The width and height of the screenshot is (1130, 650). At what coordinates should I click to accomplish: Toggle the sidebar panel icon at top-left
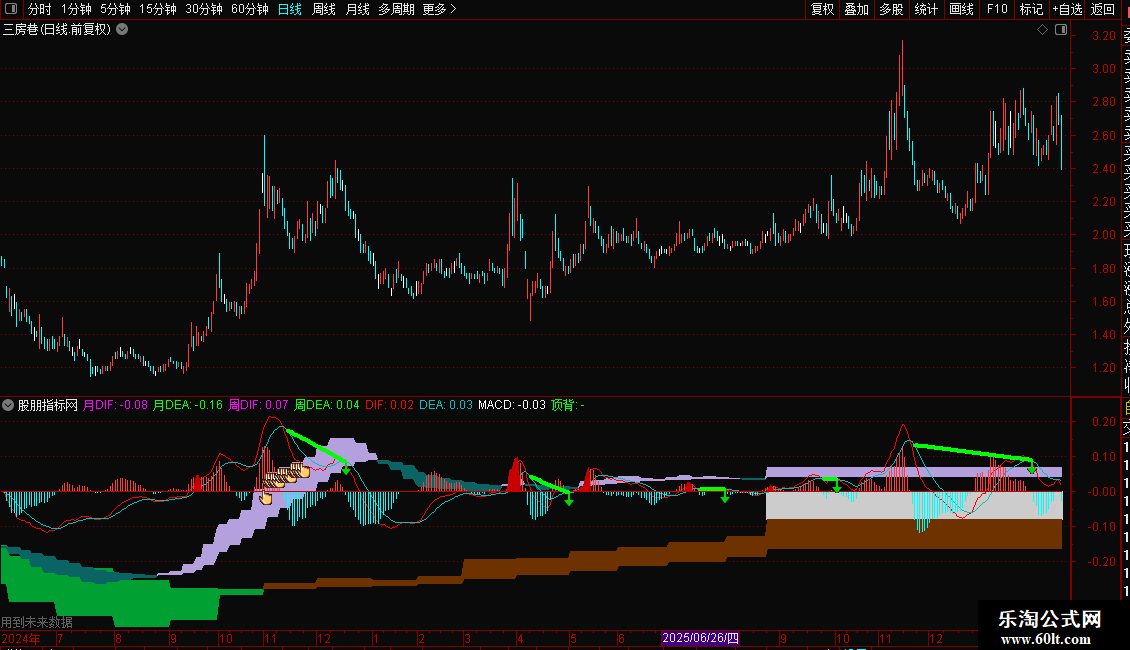pyautogui.click(x=11, y=9)
